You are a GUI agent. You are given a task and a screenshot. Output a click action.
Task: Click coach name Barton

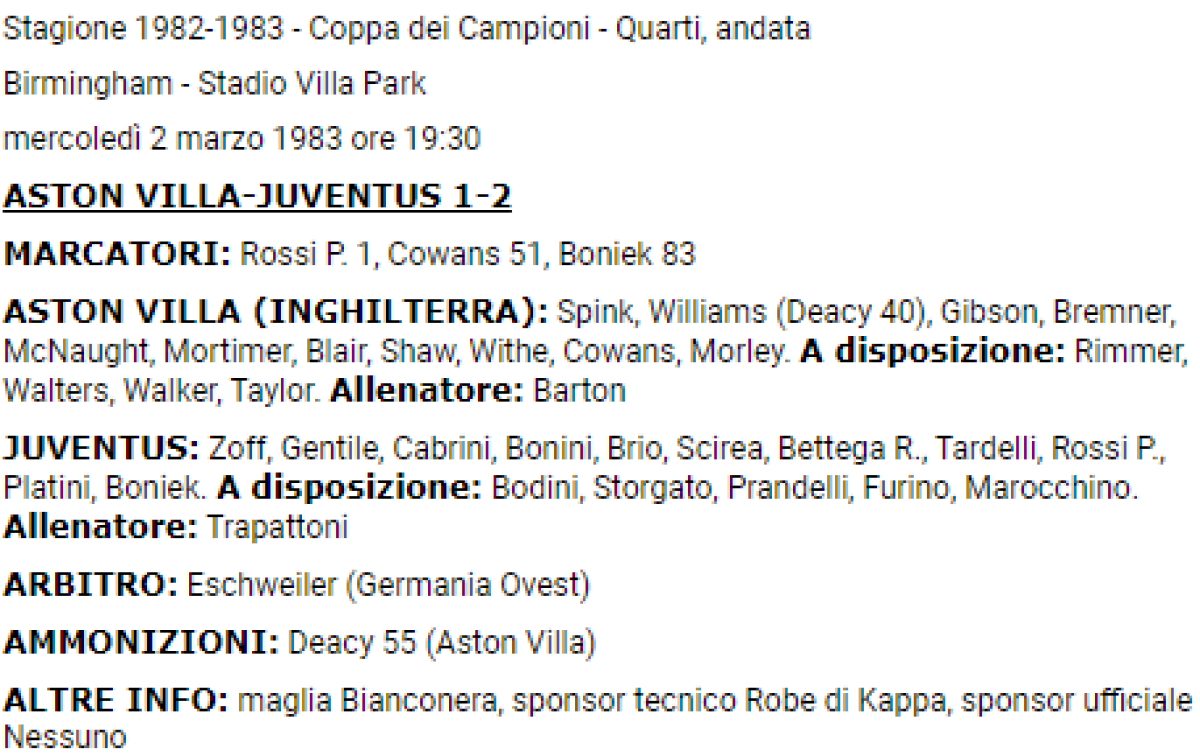pyautogui.click(x=579, y=390)
